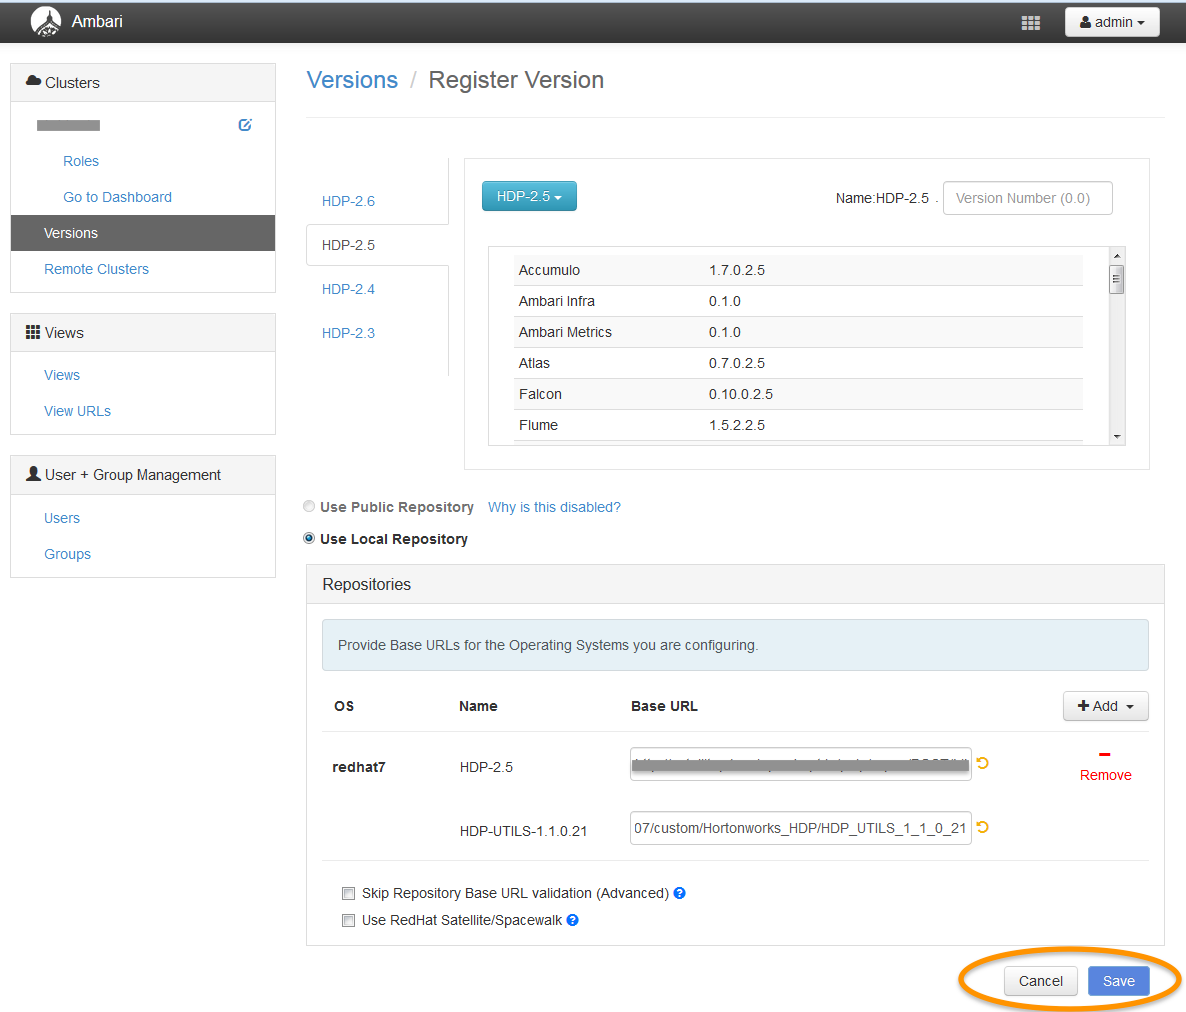Image resolution: width=1186 pixels, height=1012 pixels.
Task: Click the HDP-UTILS-1.1.0.21 Base URL field
Action: point(800,828)
